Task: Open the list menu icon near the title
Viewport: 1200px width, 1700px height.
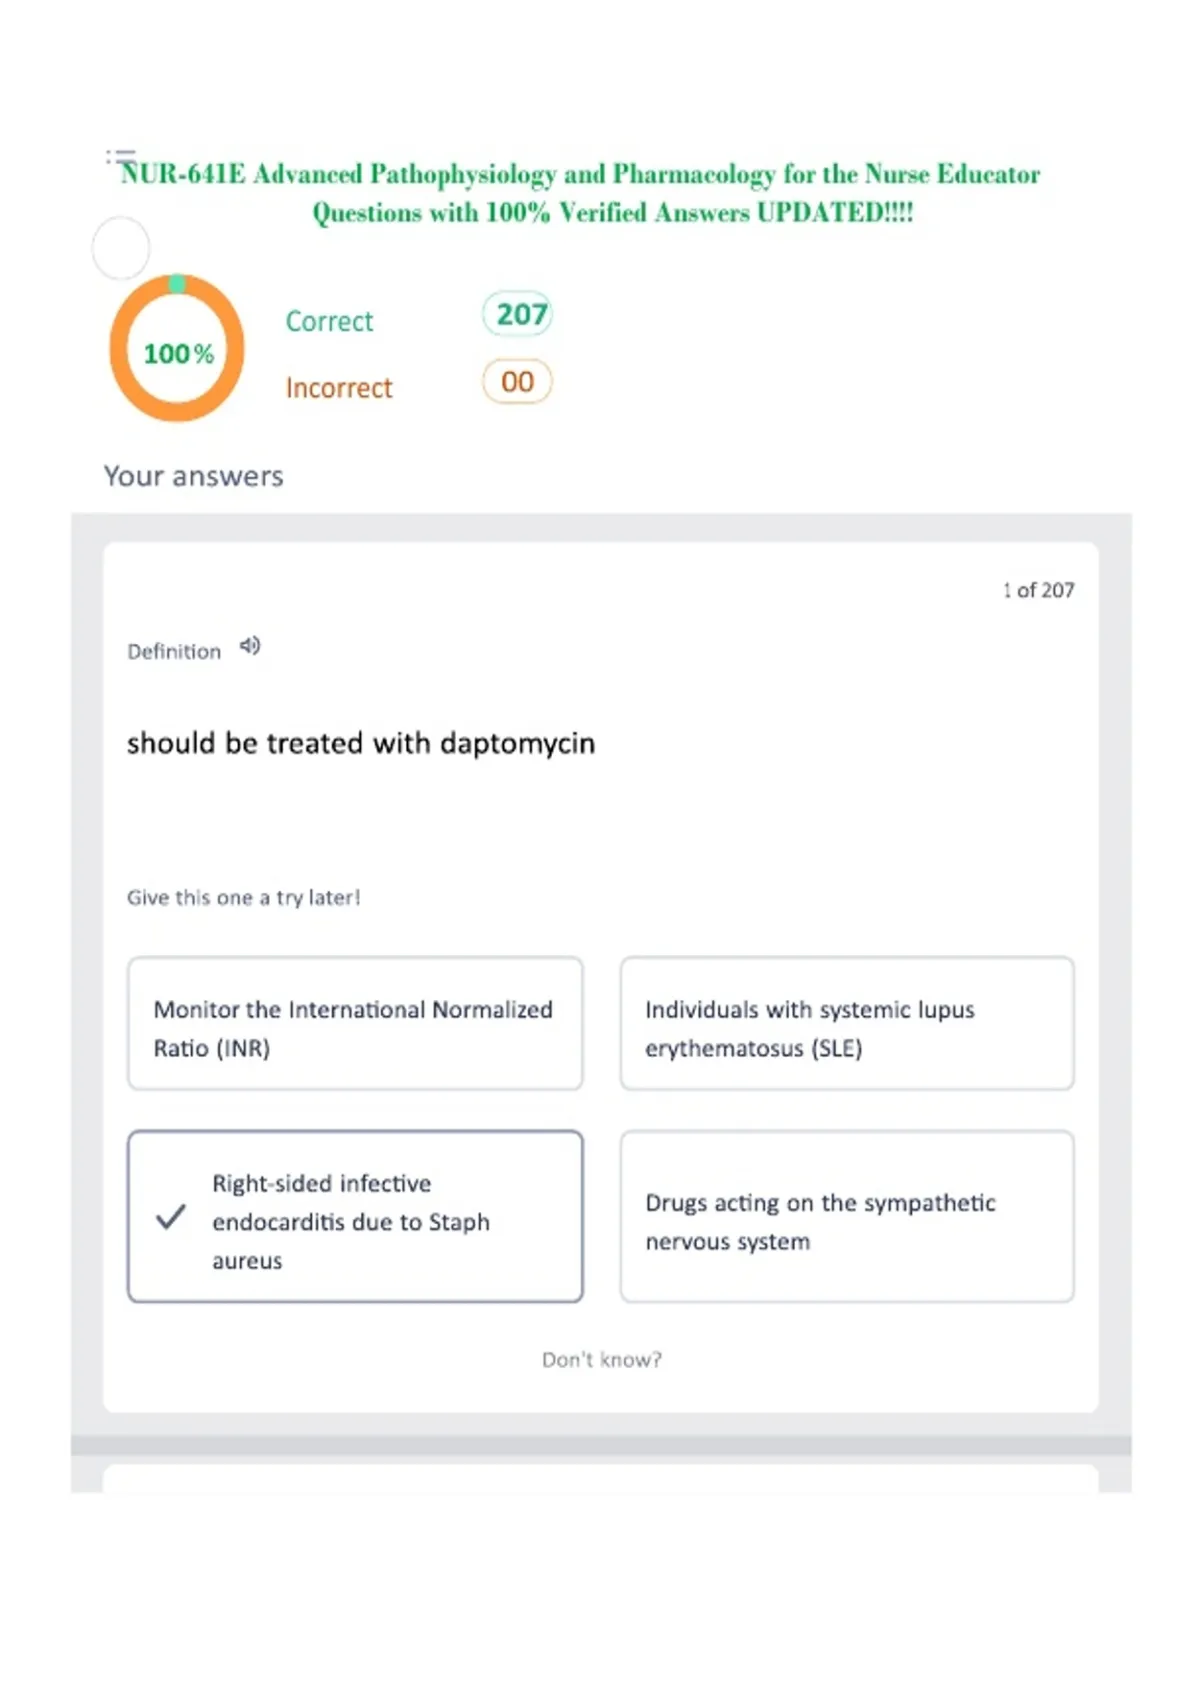Action: 121,157
